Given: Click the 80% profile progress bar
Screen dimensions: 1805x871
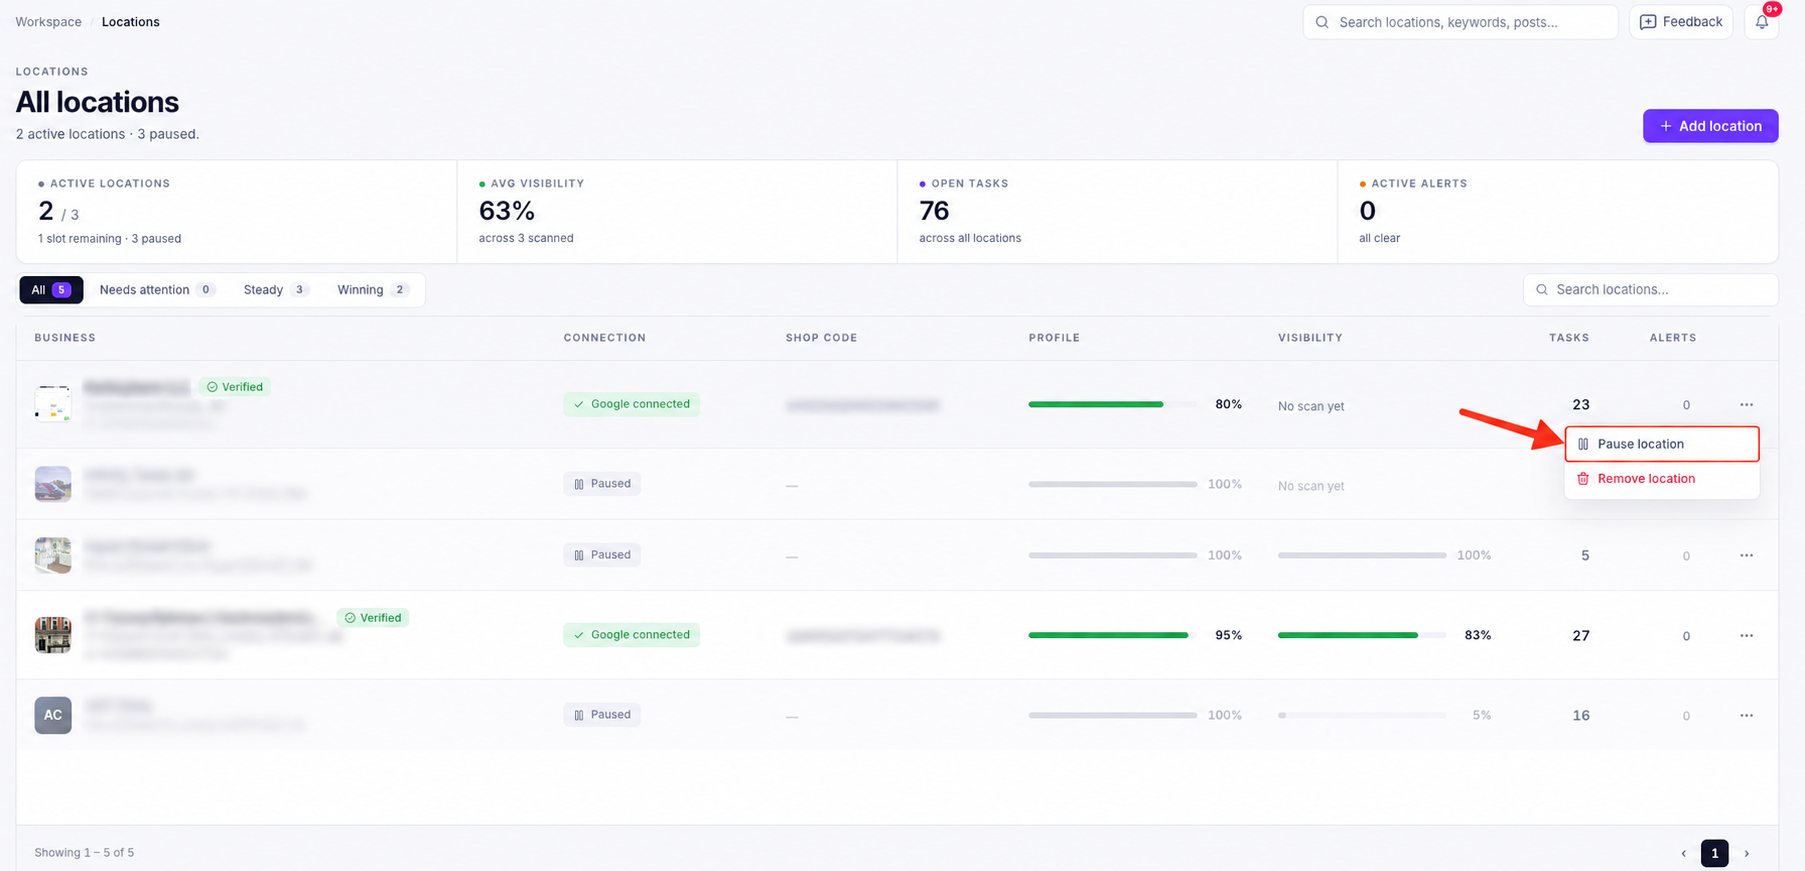Looking at the screenshot, I should tap(1112, 404).
